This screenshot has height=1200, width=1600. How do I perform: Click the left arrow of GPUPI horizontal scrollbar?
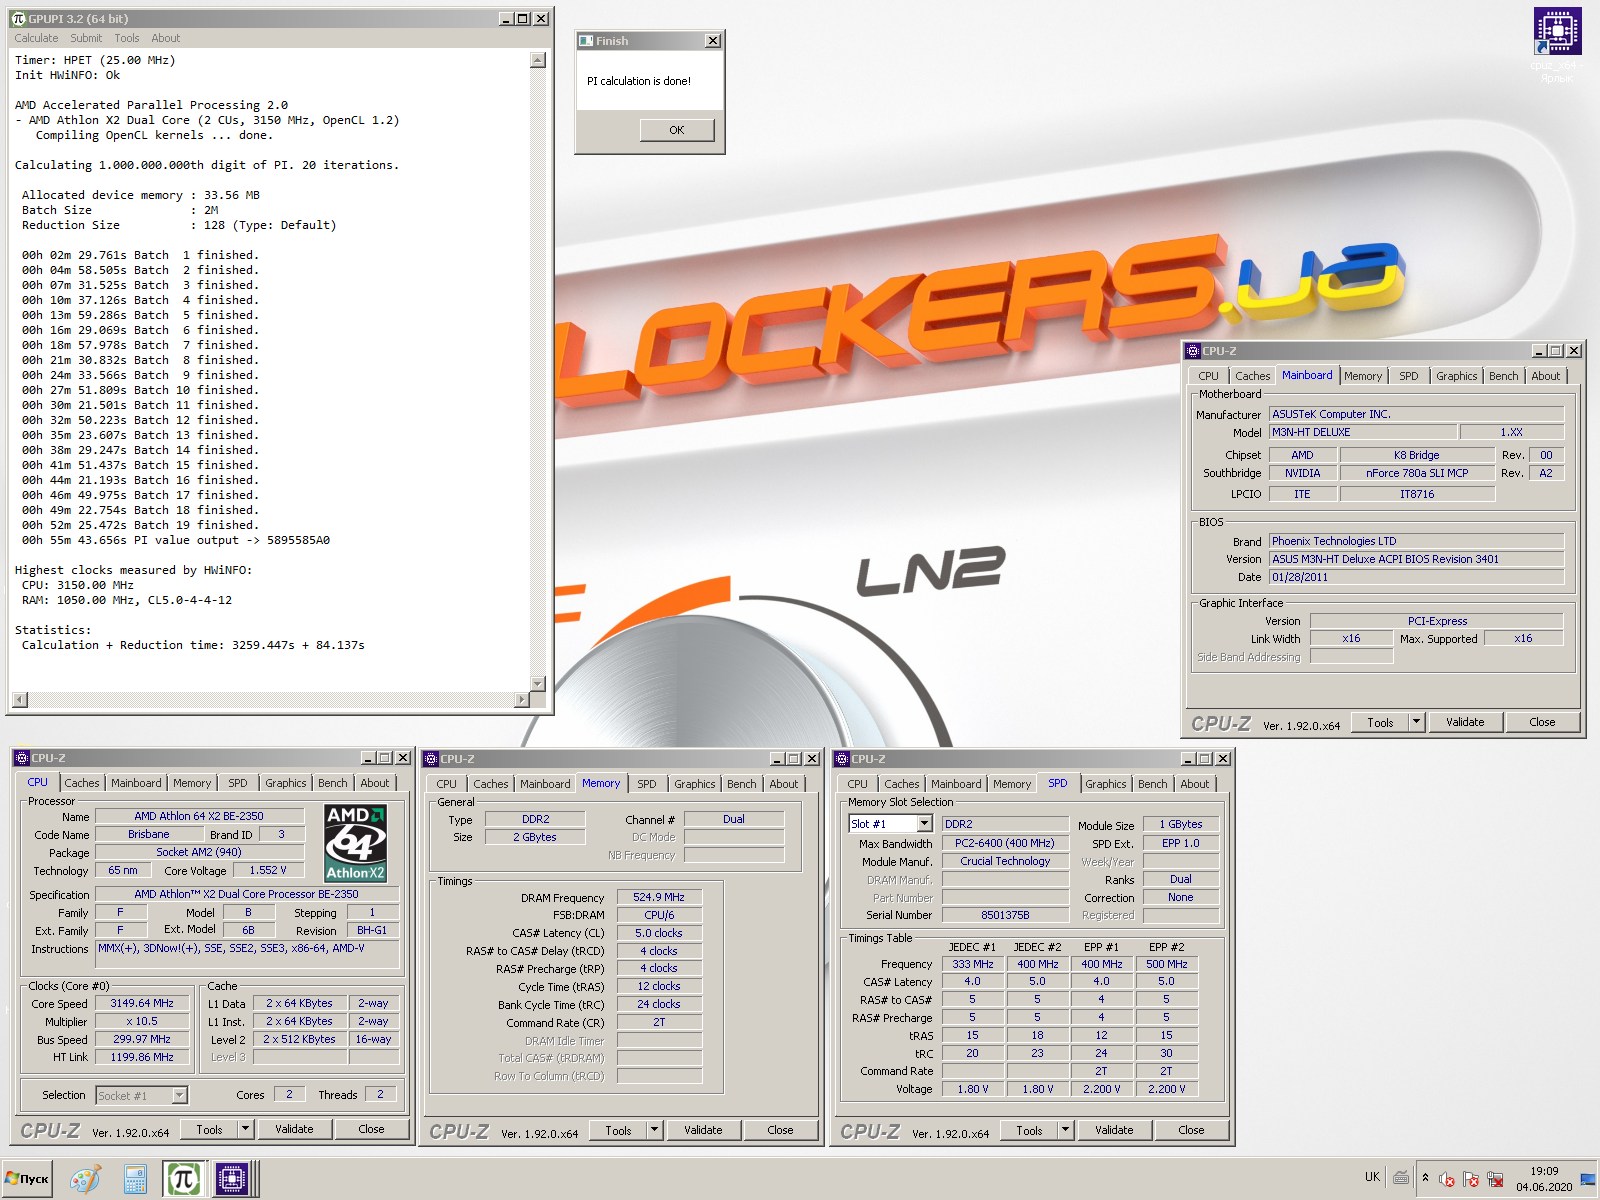pyautogui.click(x=18, y=699)
